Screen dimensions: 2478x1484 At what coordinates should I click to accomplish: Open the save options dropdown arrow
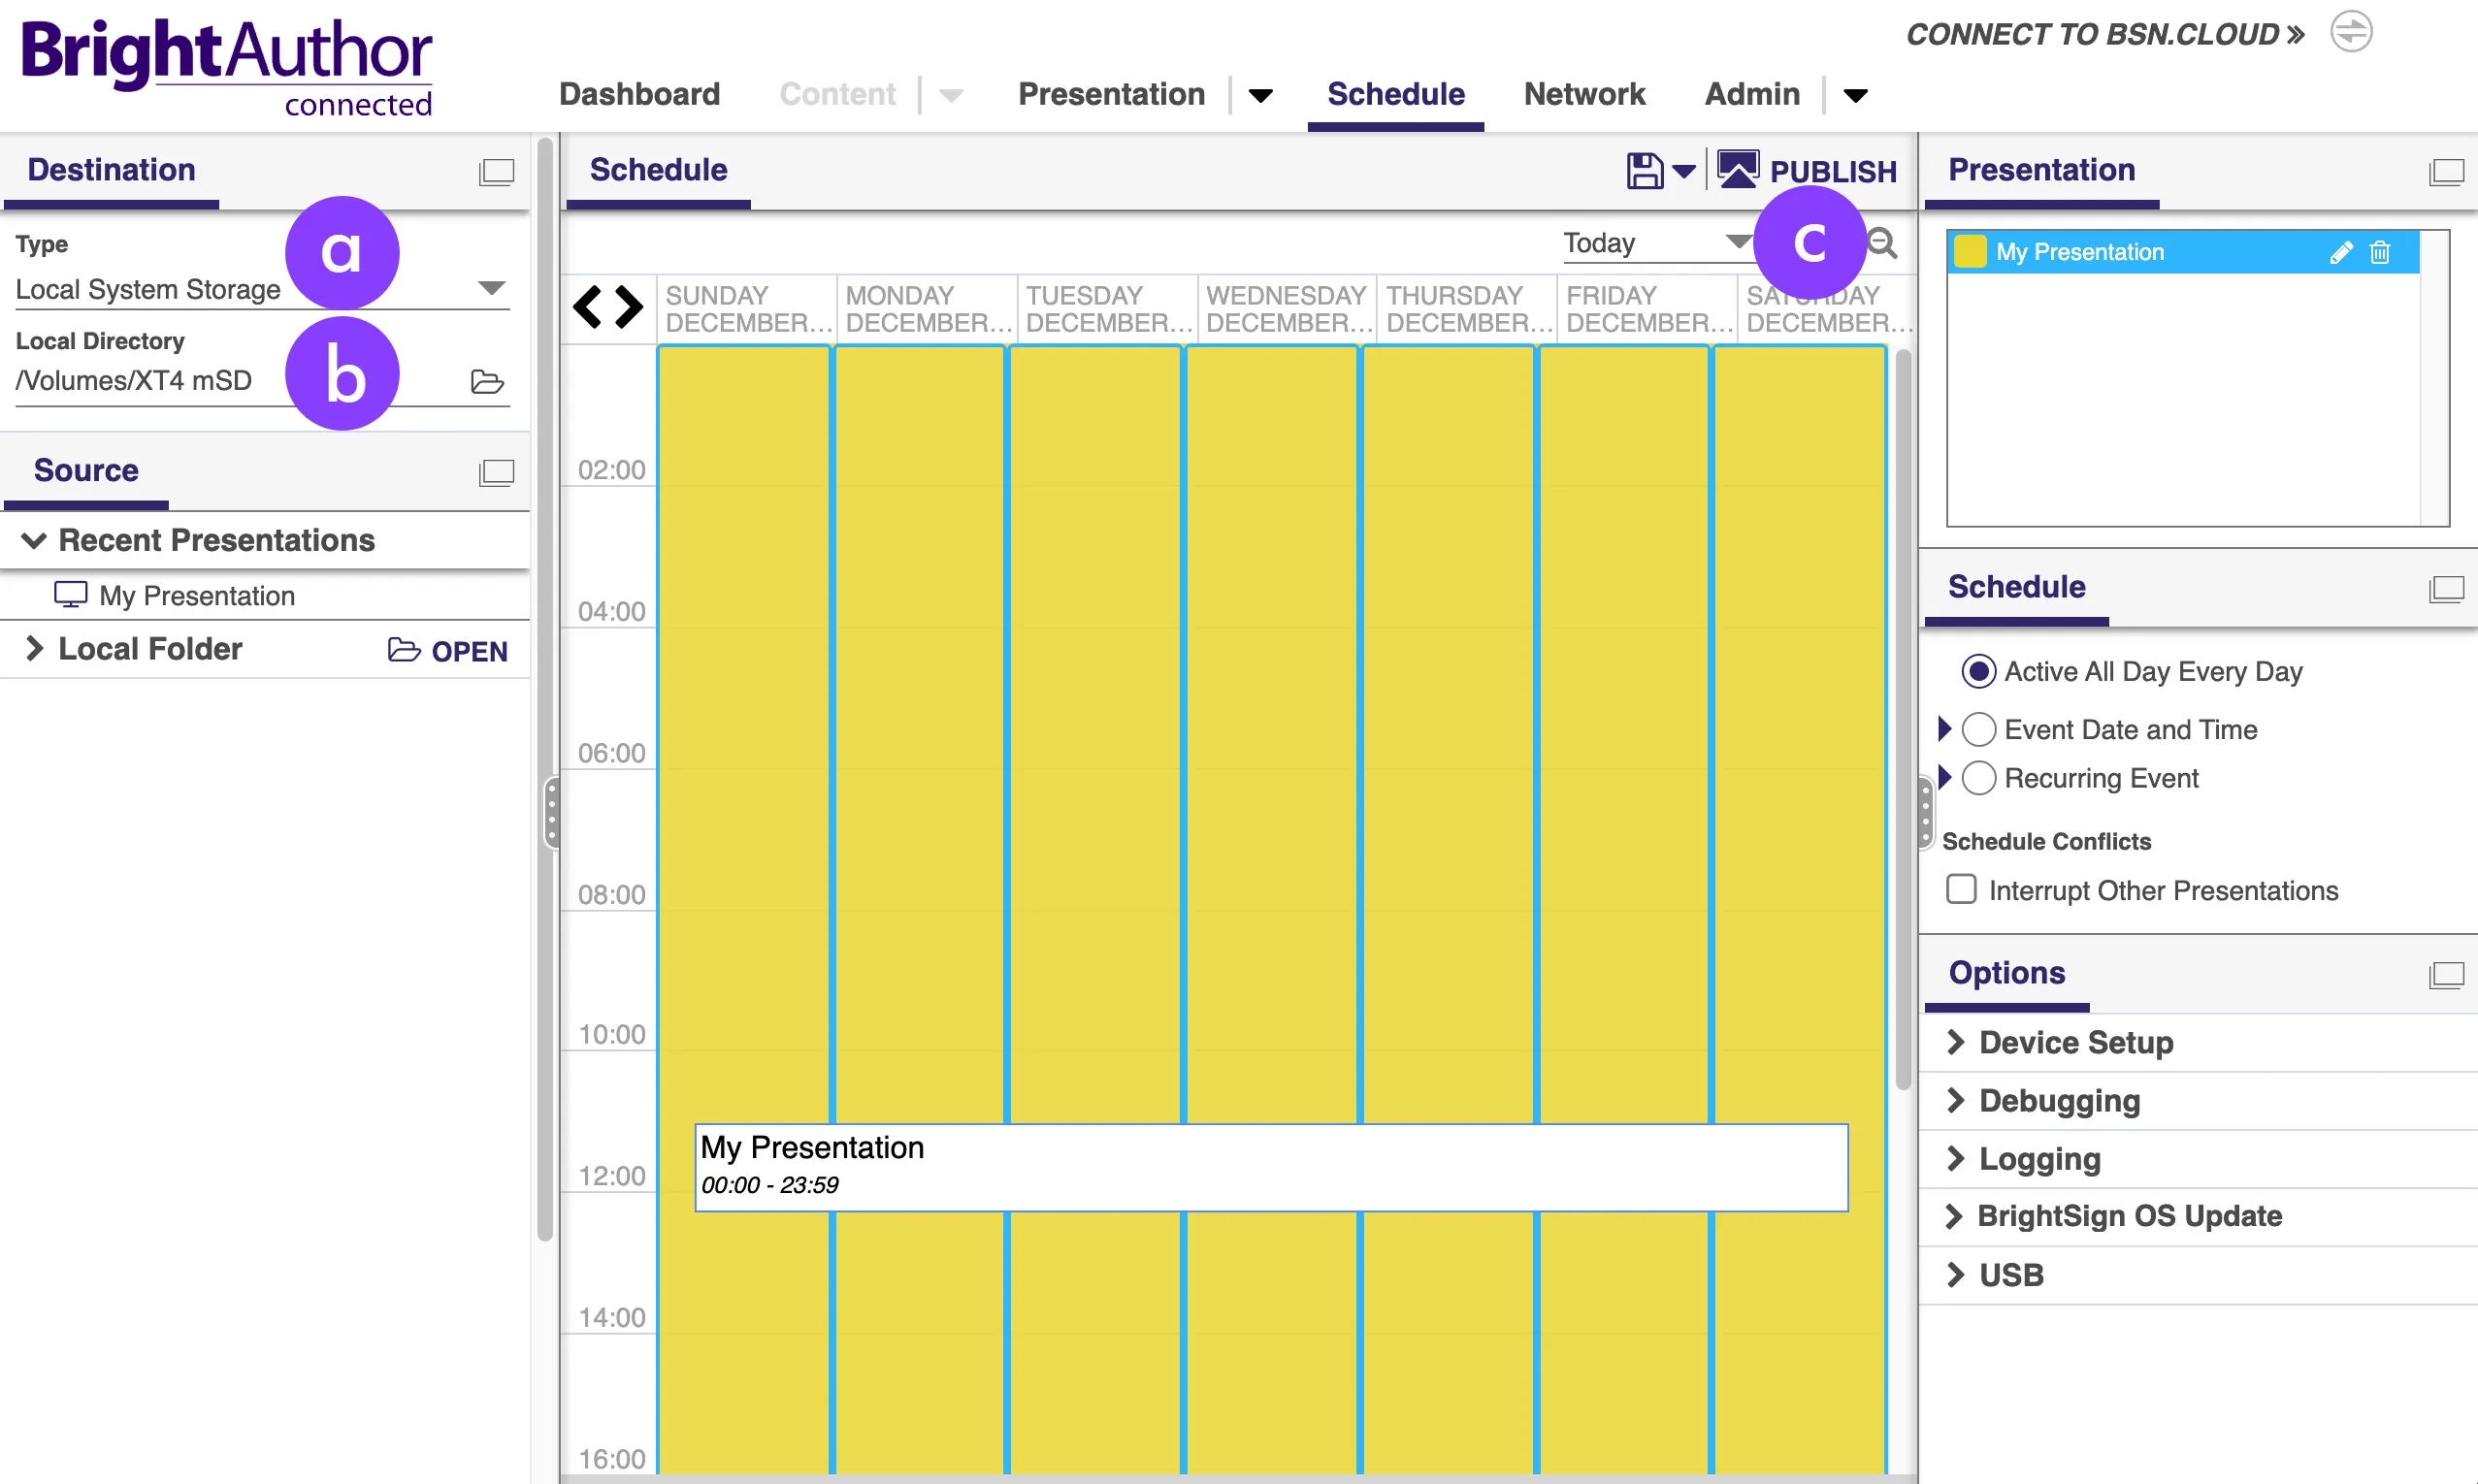(x=1684, y=172)
